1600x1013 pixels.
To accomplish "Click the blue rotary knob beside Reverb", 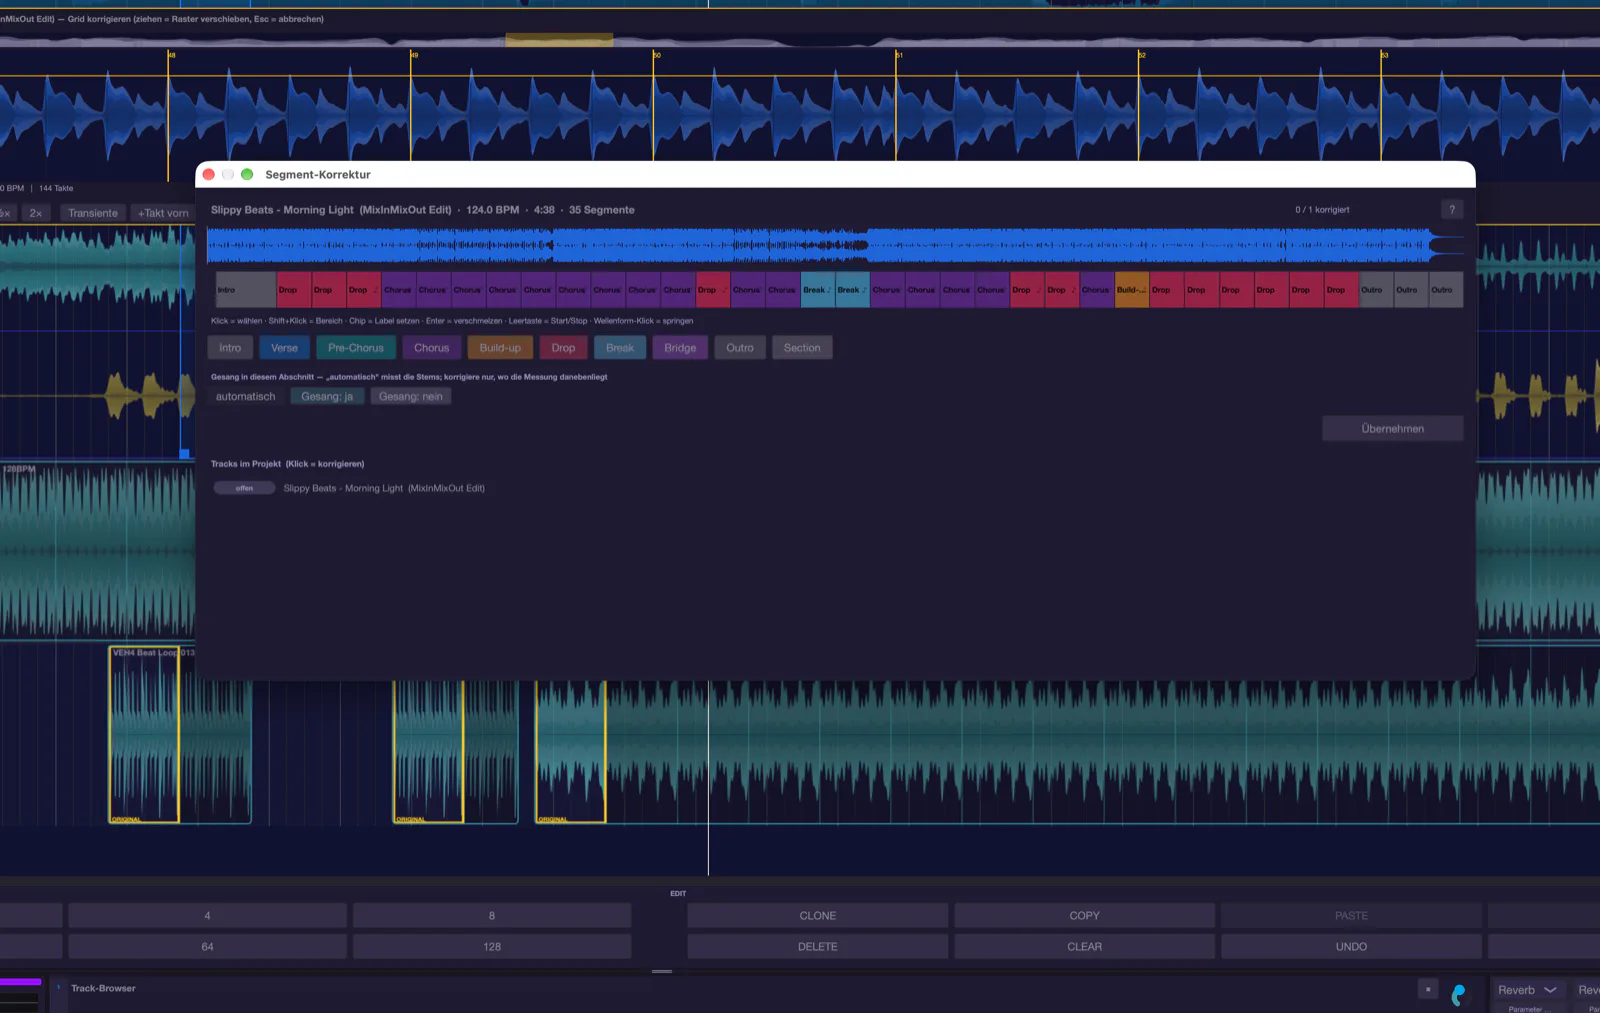I will coord(1459,994).
